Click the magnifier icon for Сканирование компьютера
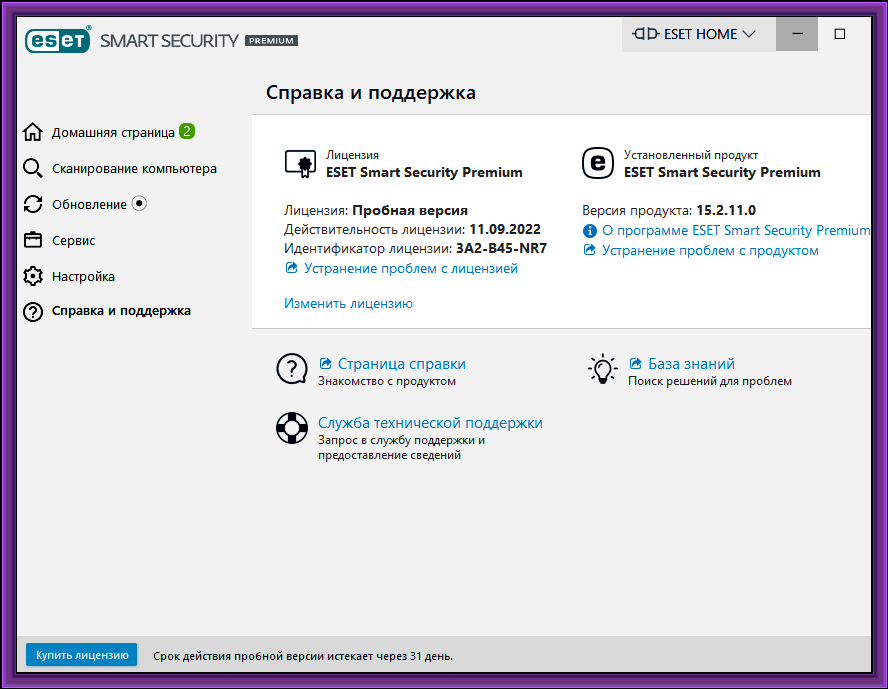Viewport: 888px width, 689px height. (x=33, y=168)
